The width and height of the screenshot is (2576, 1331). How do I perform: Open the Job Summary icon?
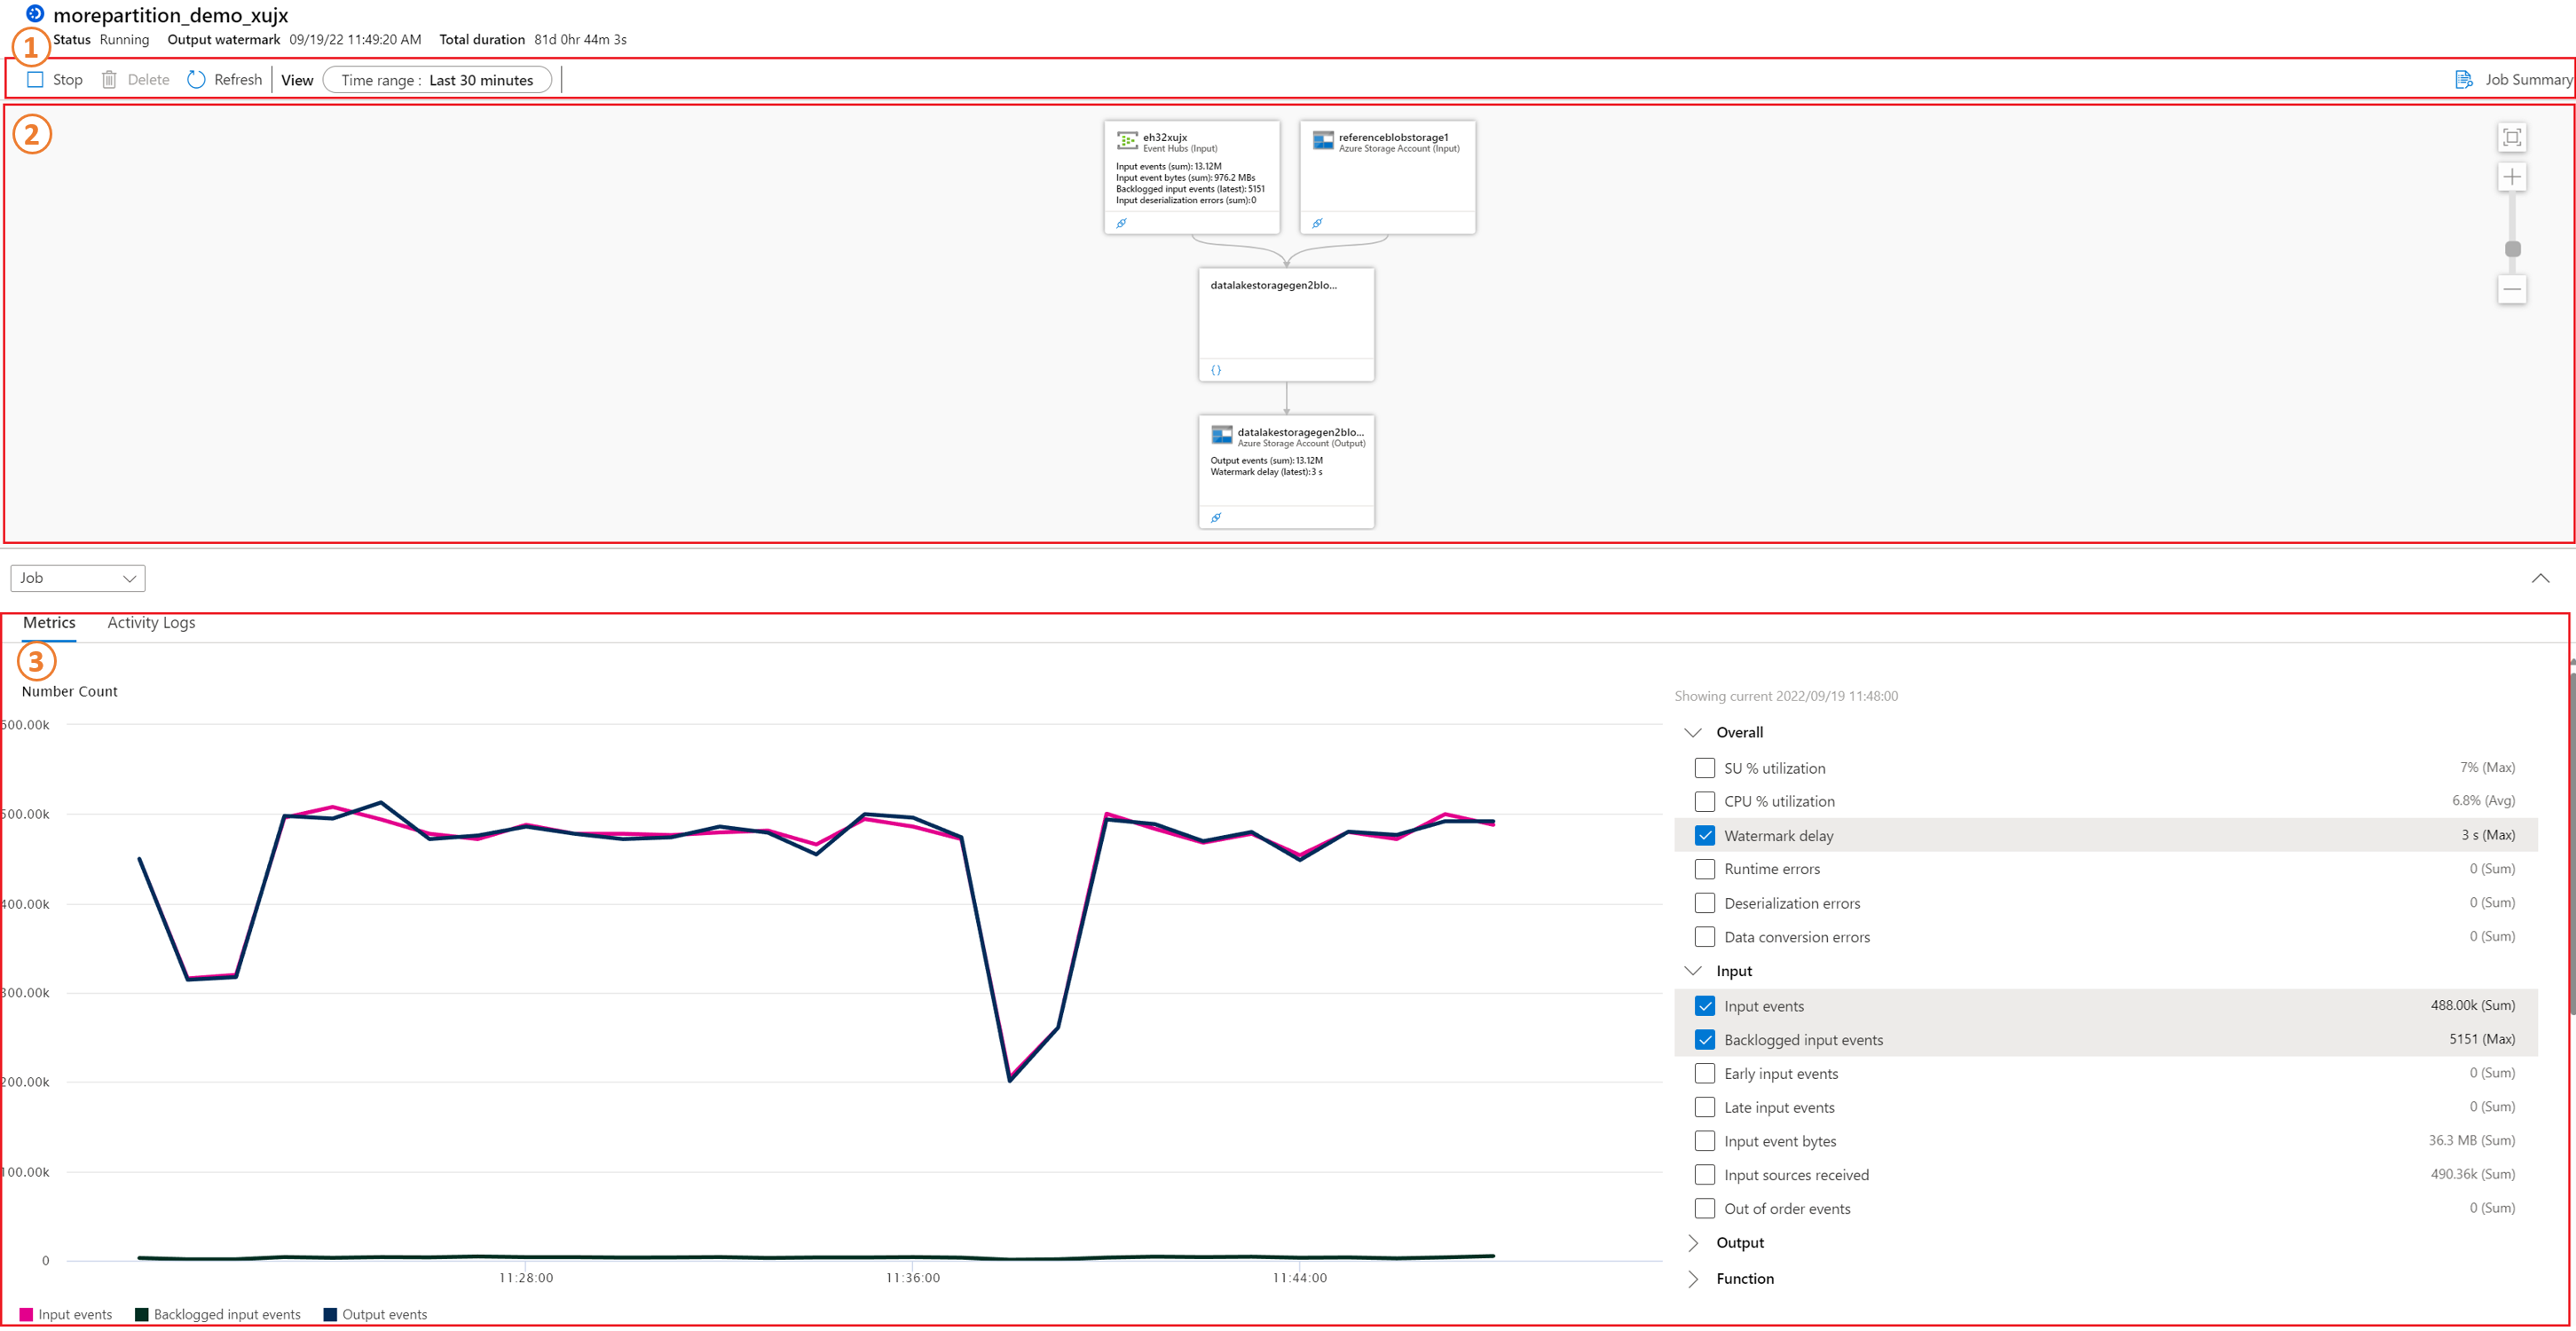pyautogui.click(x=2463, y=79)
